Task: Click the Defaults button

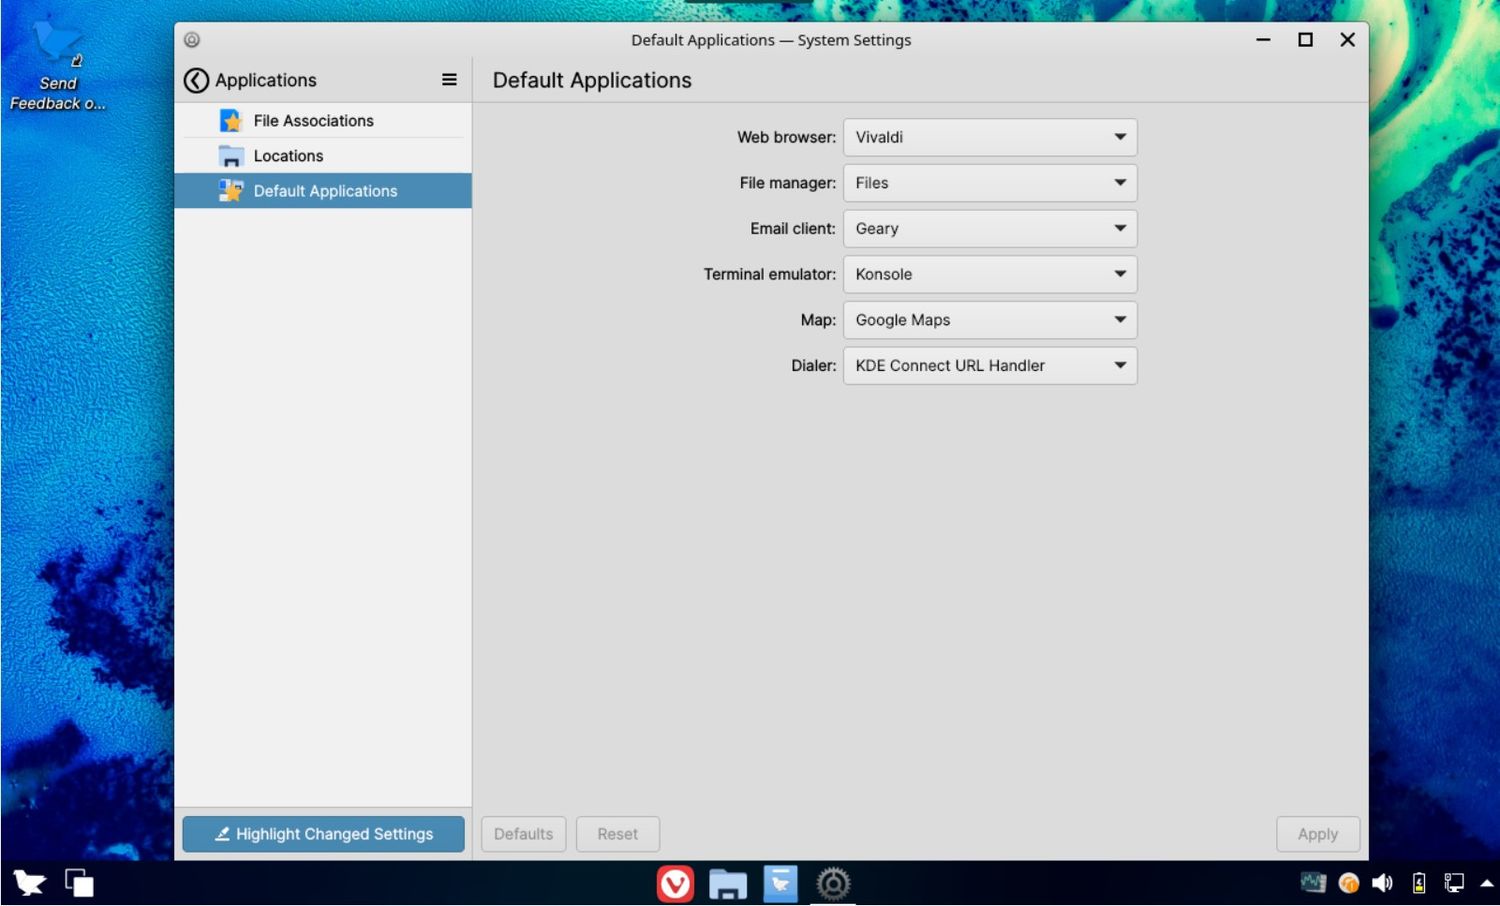Action: tap(523, 834)
